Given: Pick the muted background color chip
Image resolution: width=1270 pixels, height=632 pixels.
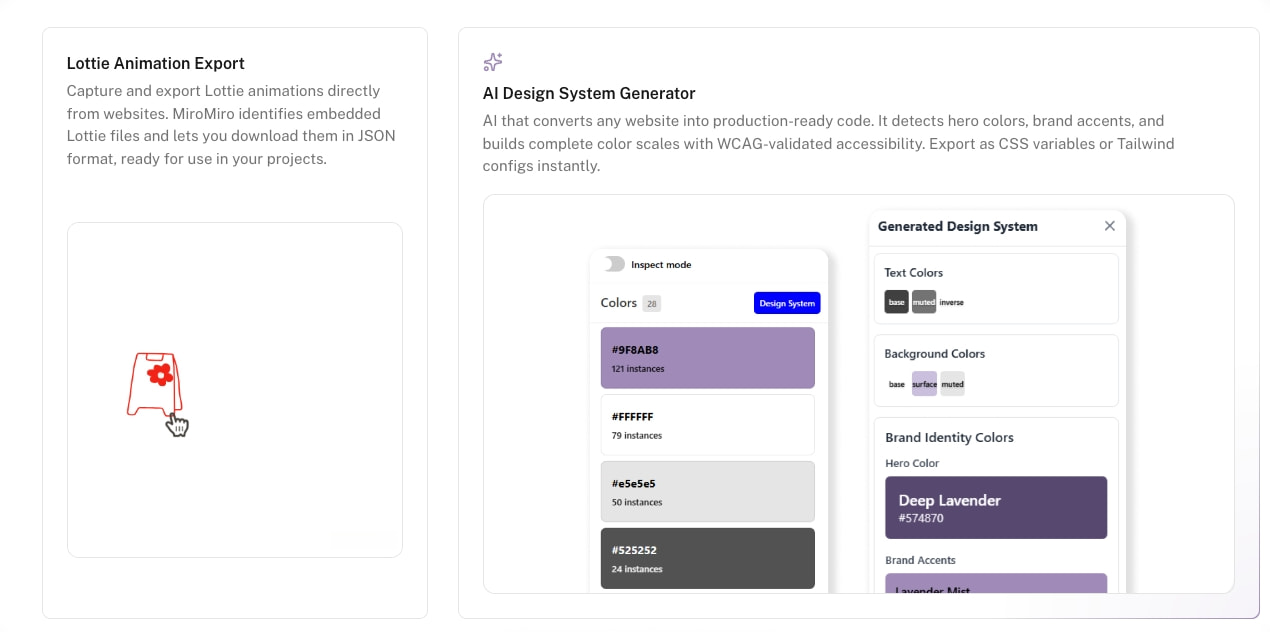Looking at the screenshot, I should [953, 384].
